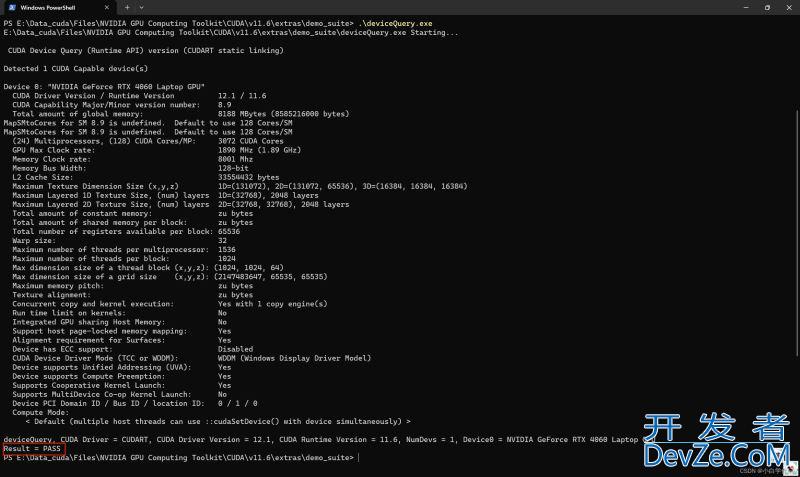Open a new terminal tab

point(127,8)
